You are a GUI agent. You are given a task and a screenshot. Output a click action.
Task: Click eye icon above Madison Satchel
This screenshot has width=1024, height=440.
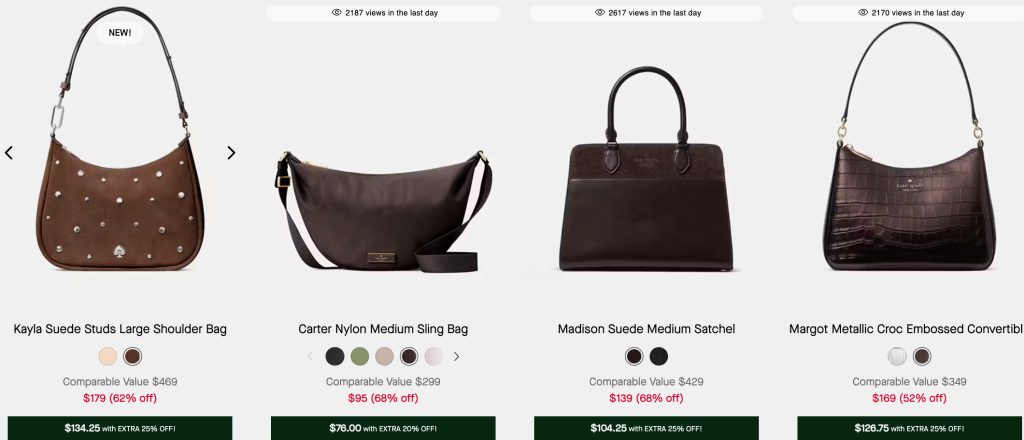pos(600,12)
